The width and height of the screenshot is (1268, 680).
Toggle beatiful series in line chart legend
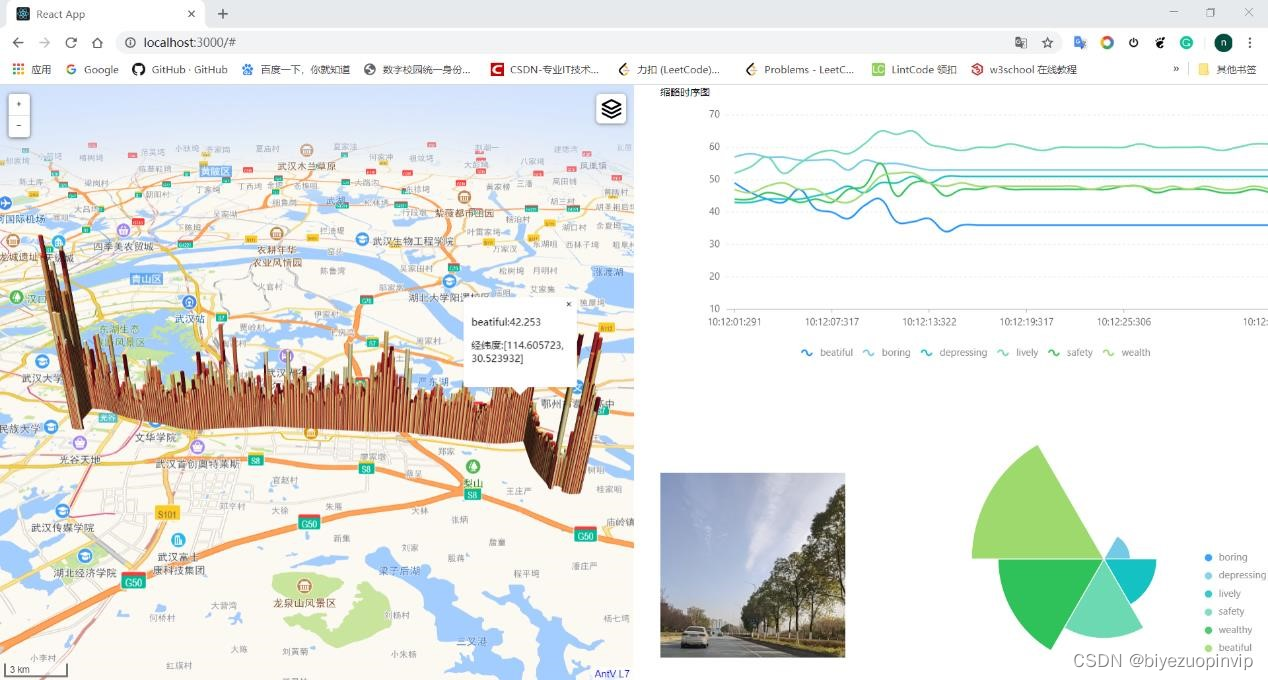click(x=827, y=353)
